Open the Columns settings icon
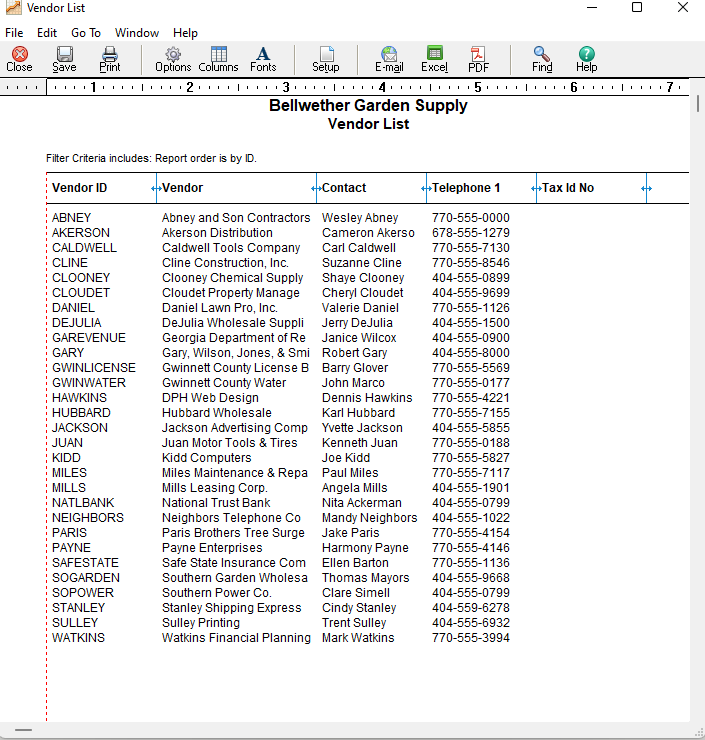This screenshot has width=705, height=740. click(x=218, y=59)
